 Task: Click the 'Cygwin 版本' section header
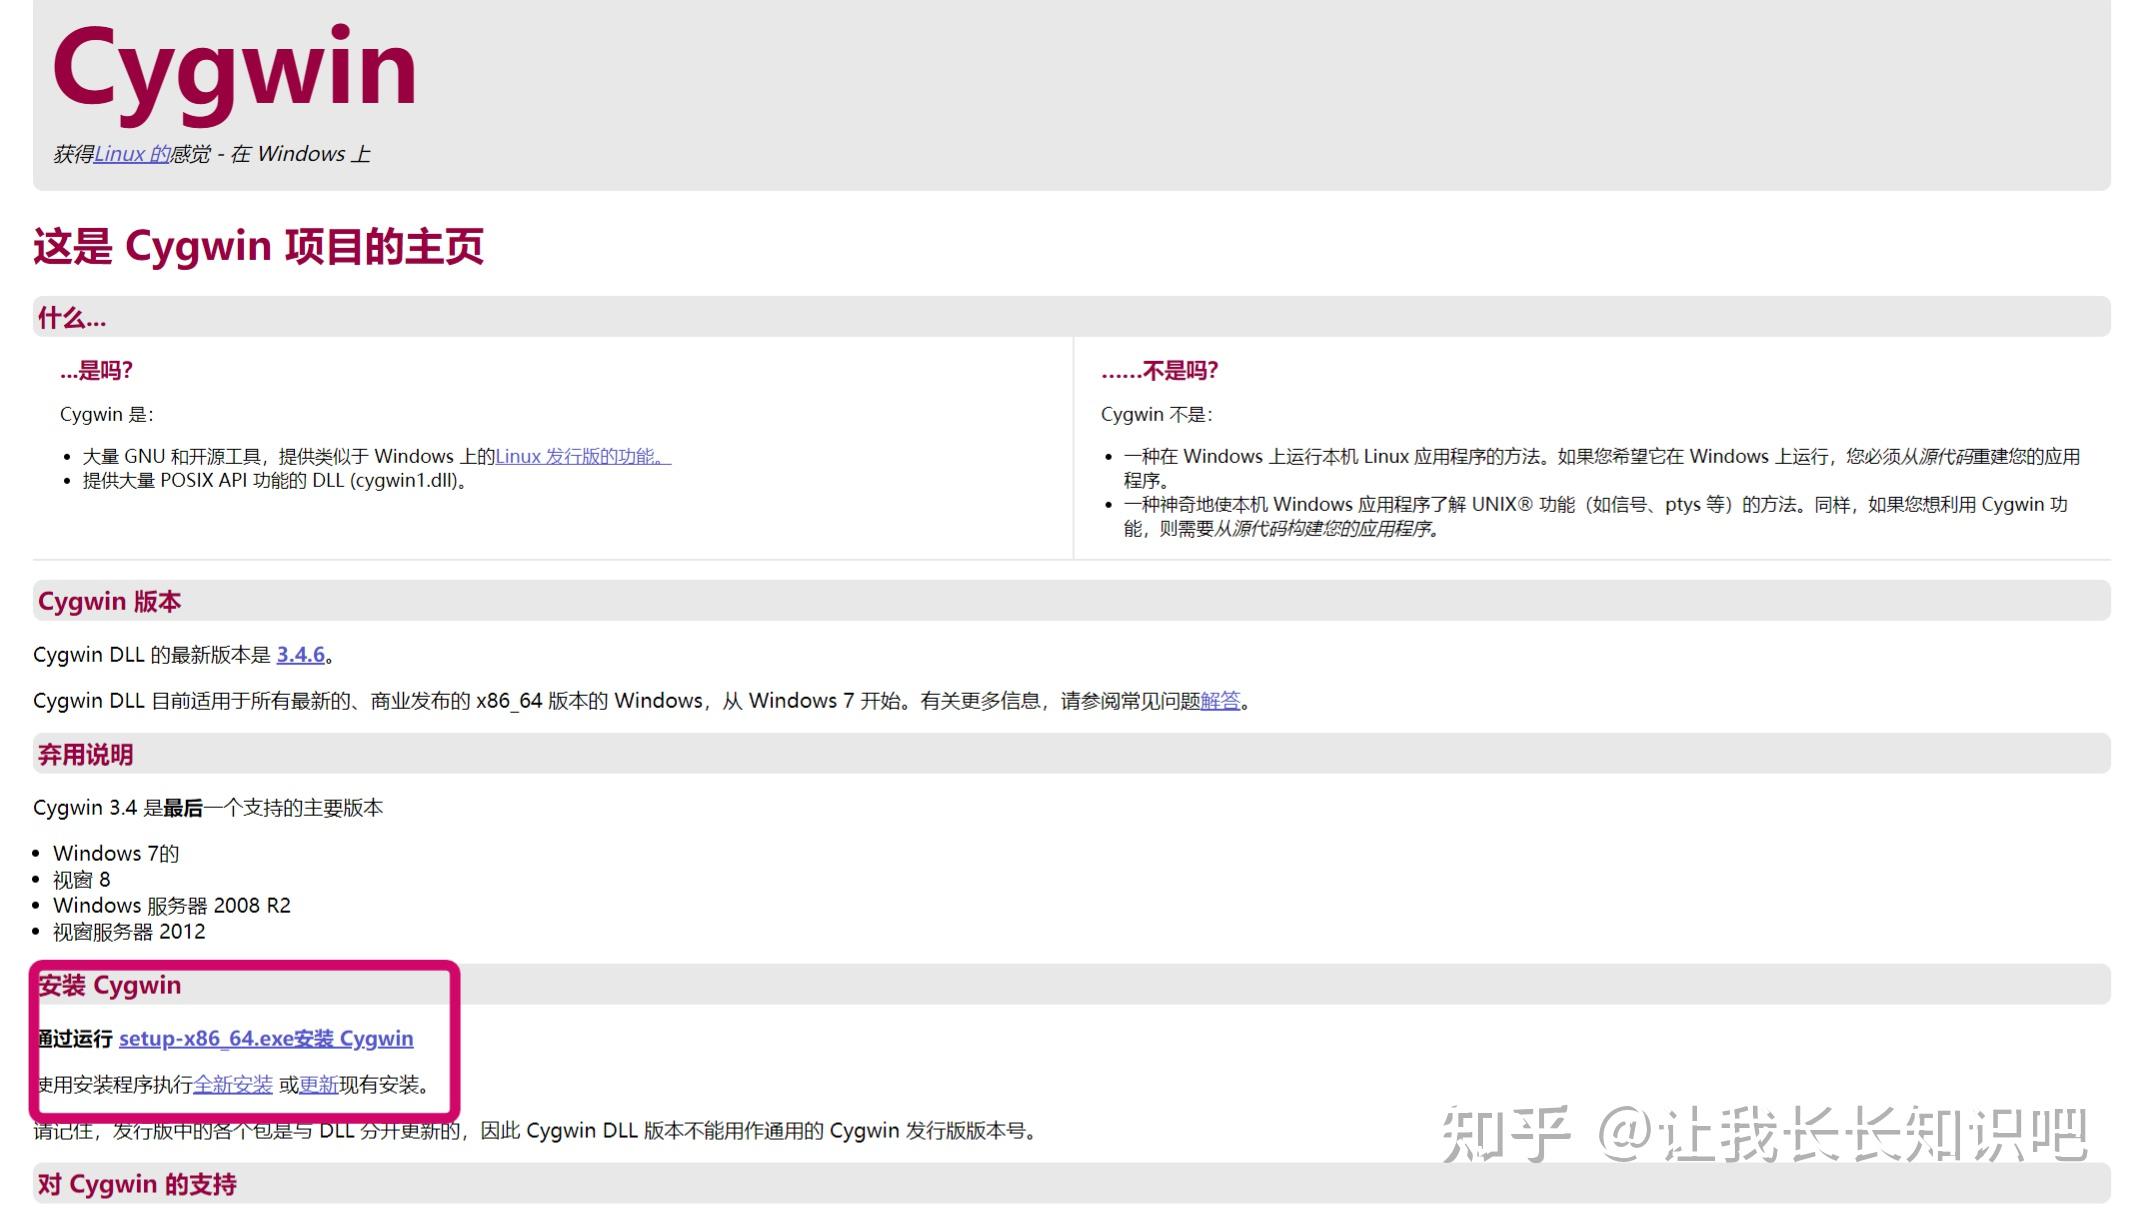pos(109,601)
